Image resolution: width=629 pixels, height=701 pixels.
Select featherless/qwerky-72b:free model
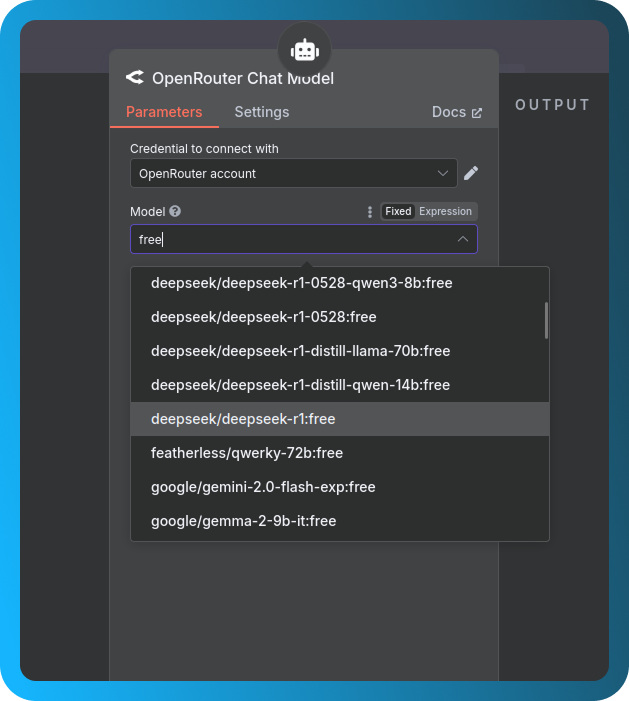click(x=247, y=453)
